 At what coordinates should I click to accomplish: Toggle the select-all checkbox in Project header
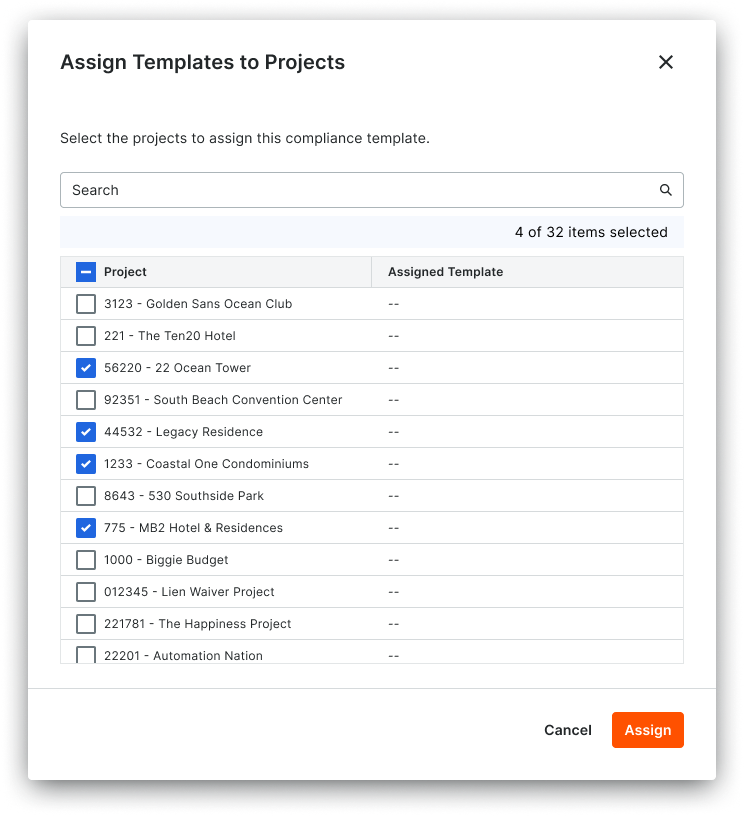(x=86, y=272)
